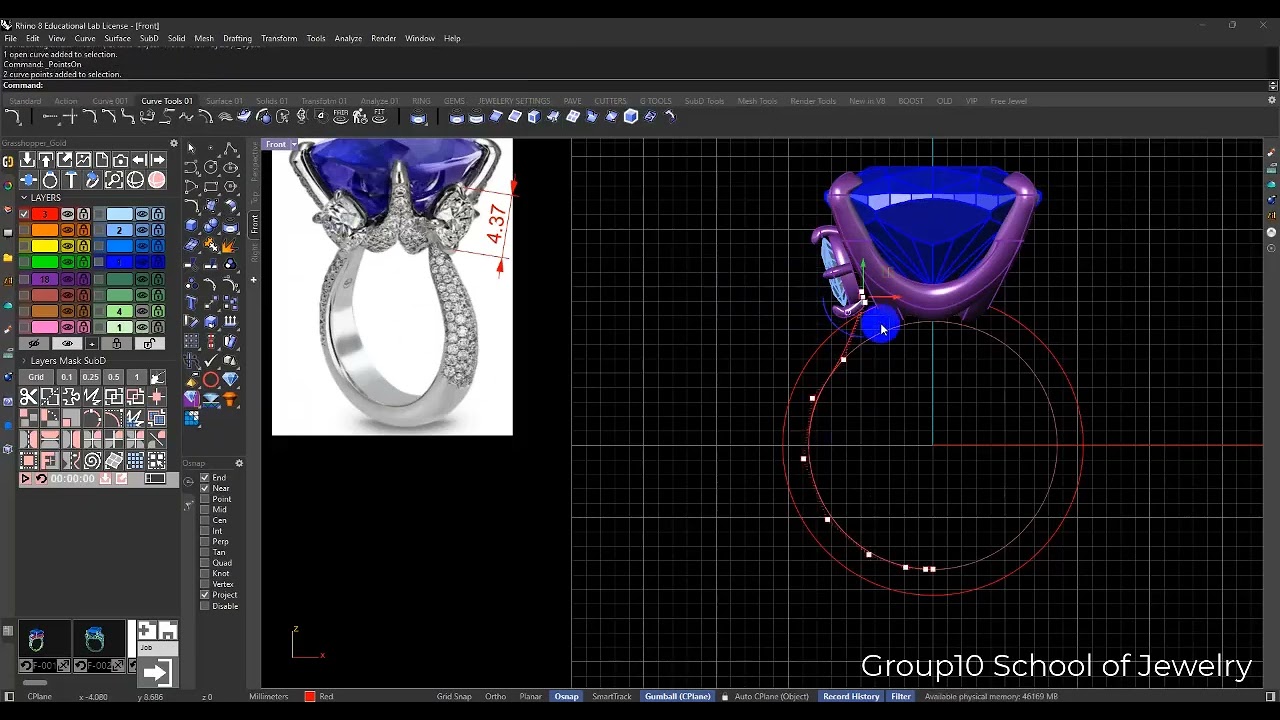Toggle the Project osnap checkbox

(x=205, y=595)
